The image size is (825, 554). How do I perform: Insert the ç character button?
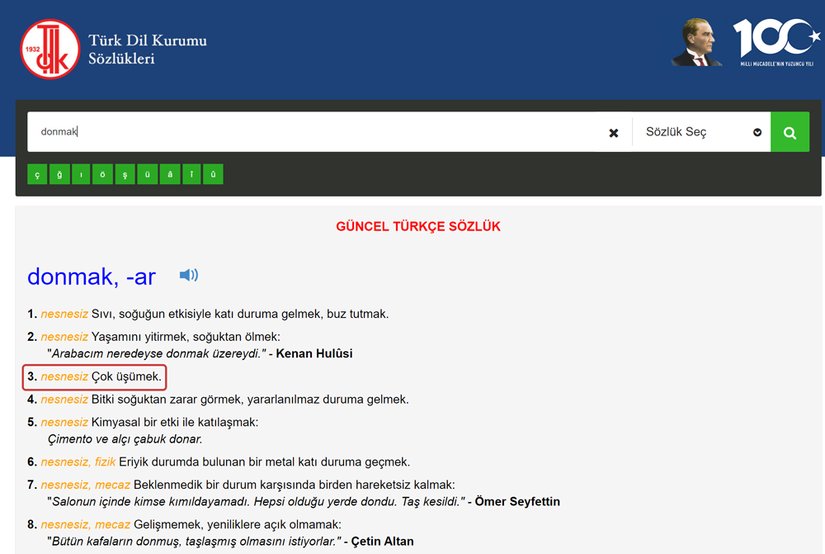pyautogui.click(x=37, y=174)
